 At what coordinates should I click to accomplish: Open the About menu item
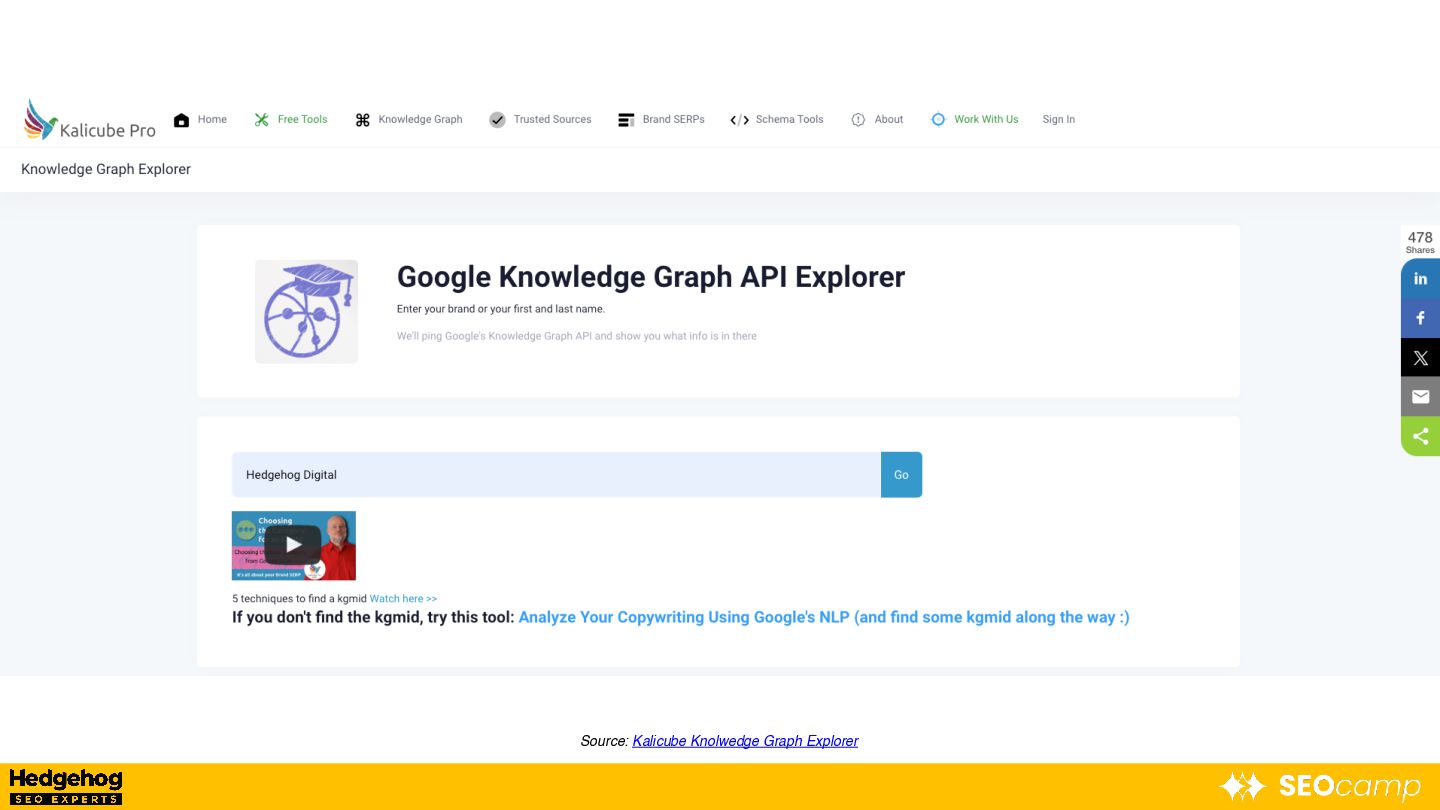click(889, 119)
